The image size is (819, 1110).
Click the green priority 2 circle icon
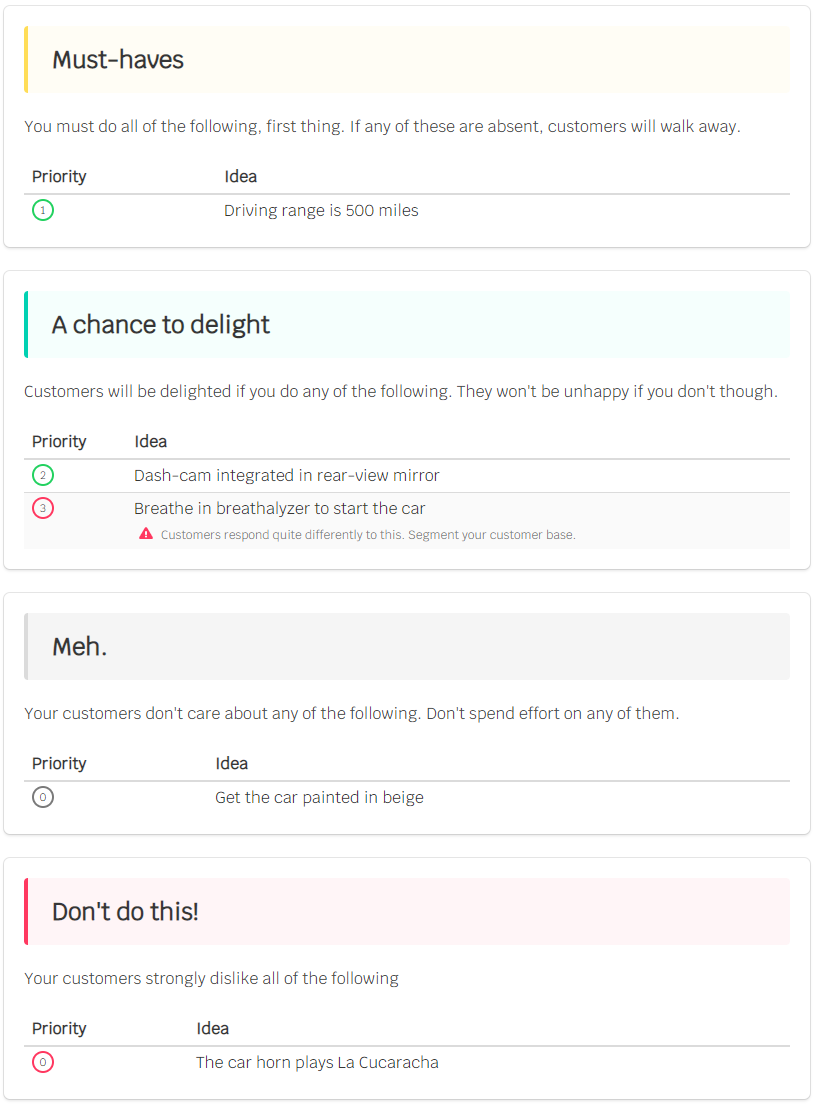(42, 475)
